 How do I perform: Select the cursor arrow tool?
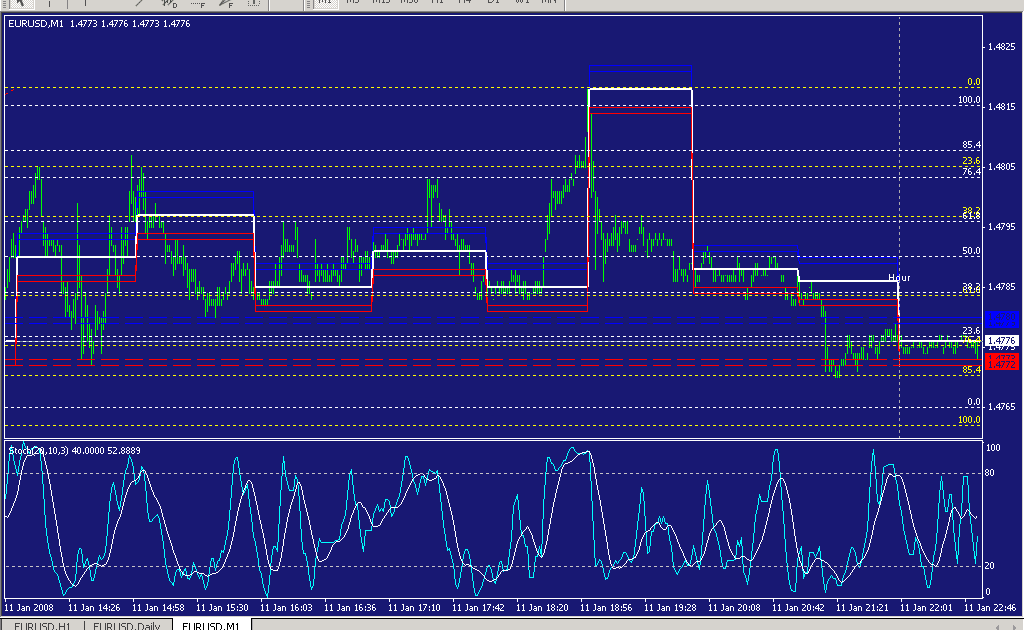point(17,4)
